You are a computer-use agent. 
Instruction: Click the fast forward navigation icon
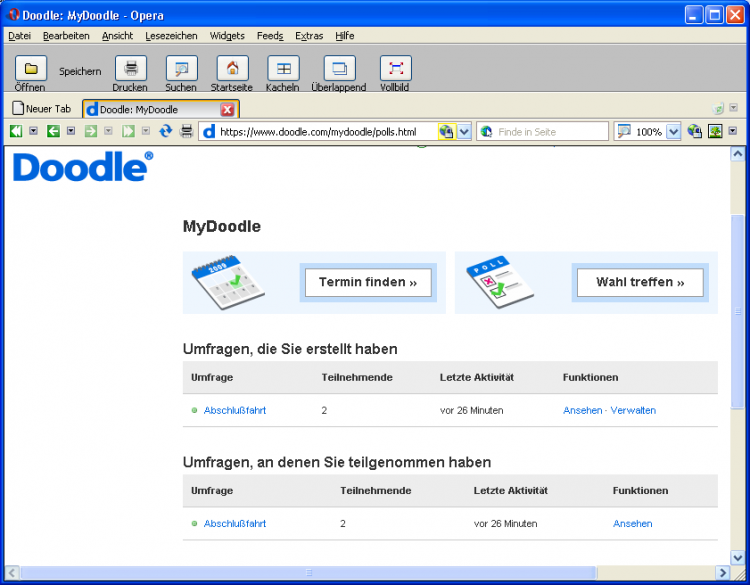click(x=128, y=131)
